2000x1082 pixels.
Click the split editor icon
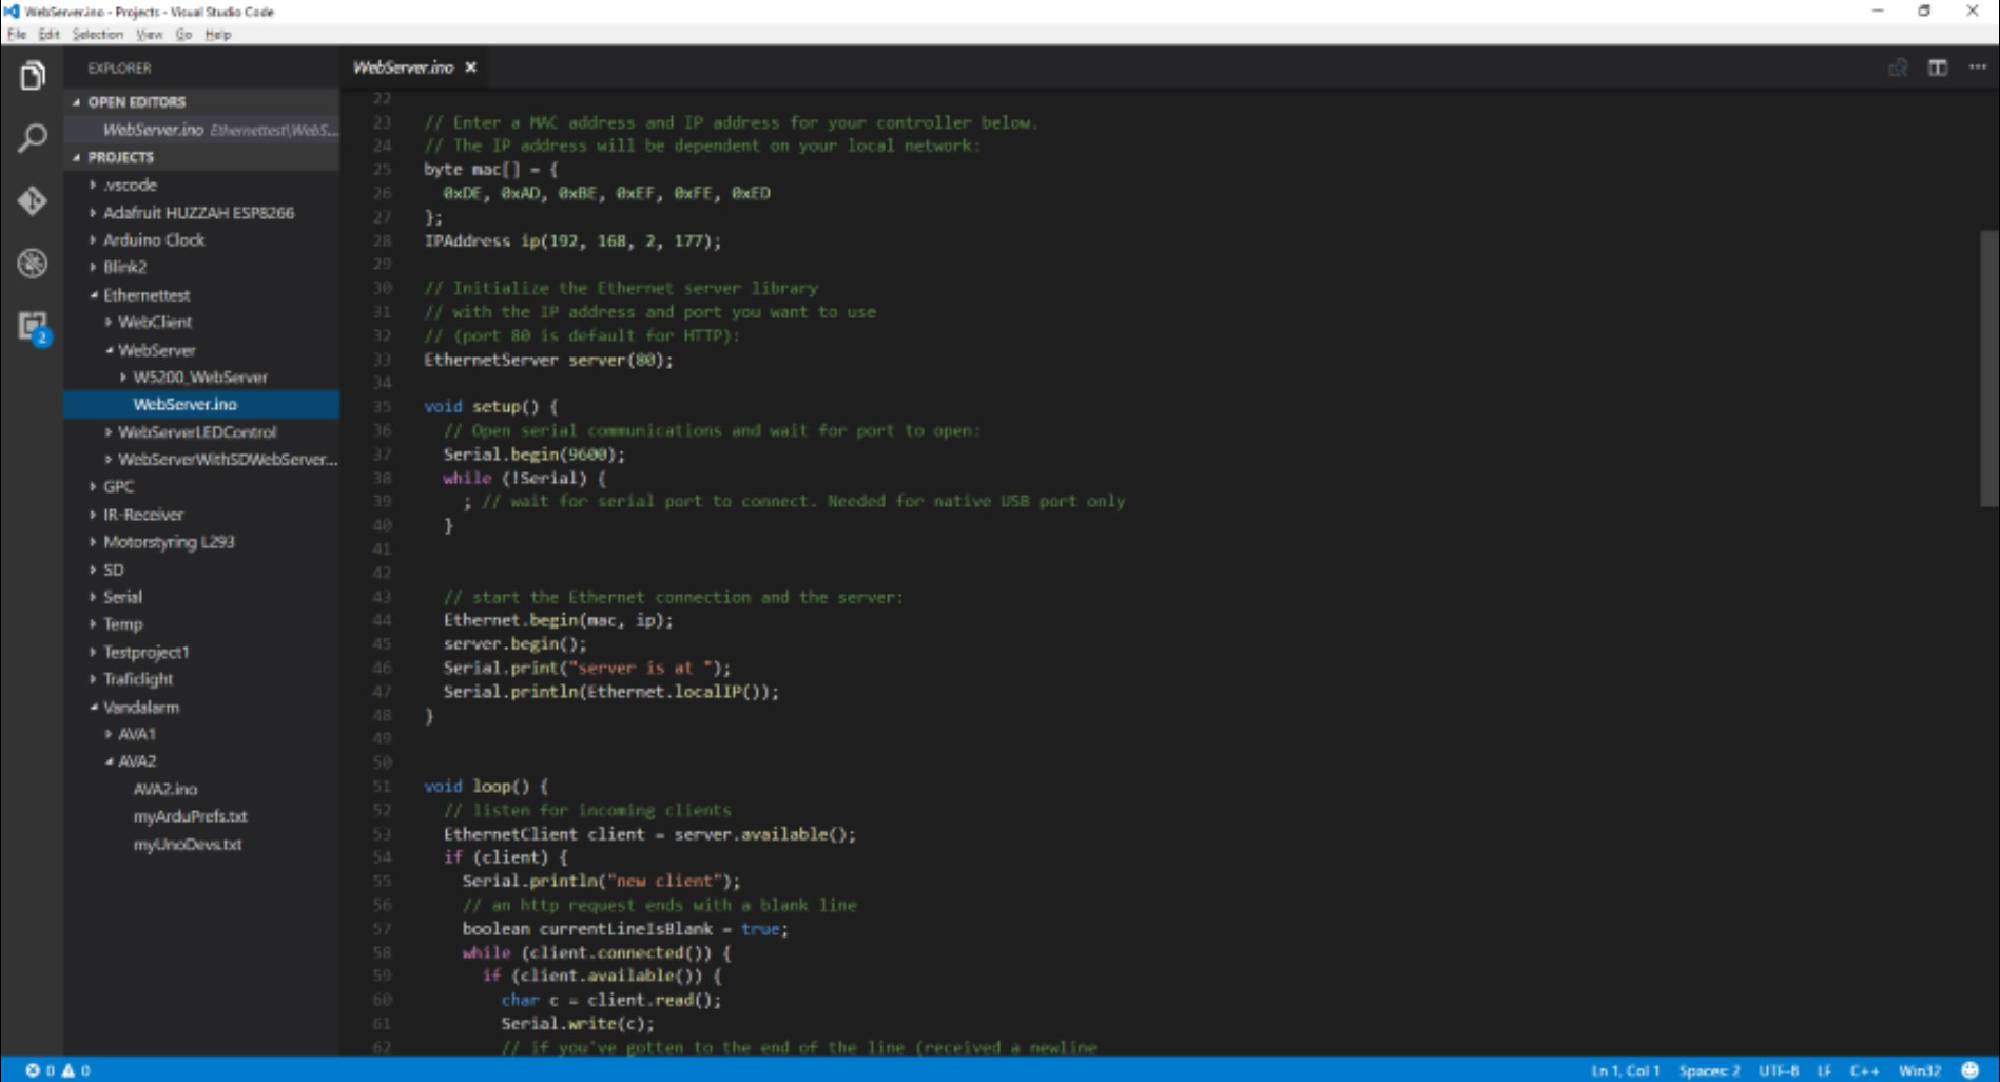(1937, 68)
